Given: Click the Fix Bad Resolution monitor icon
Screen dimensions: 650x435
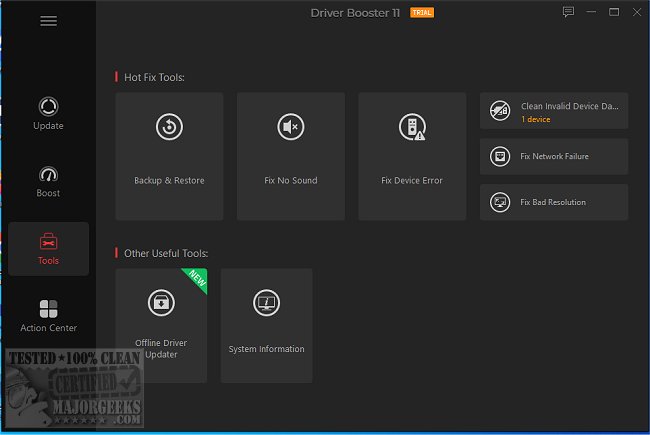Looking at the screenshot, I should click(500, 202).
